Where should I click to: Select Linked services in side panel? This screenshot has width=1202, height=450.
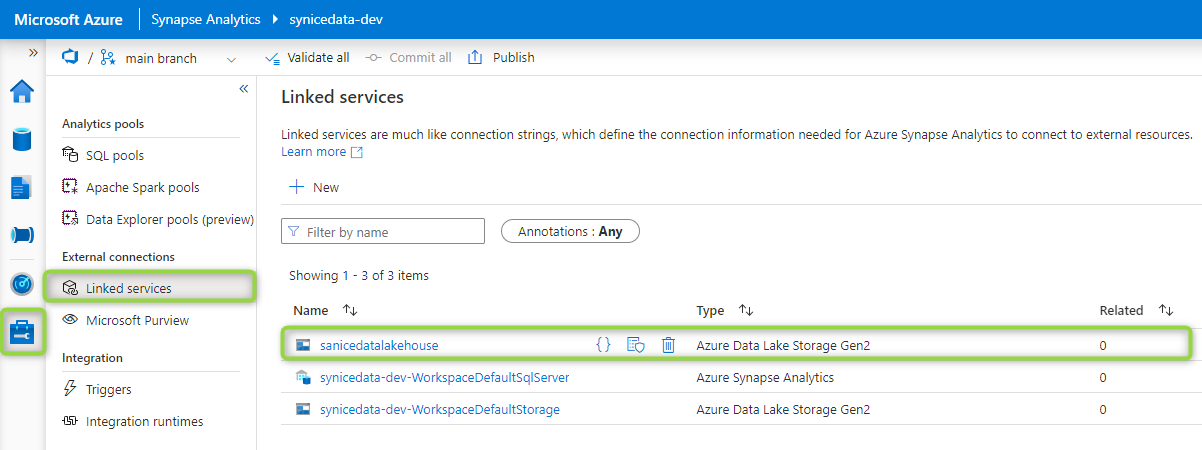(x=151, y=288)
